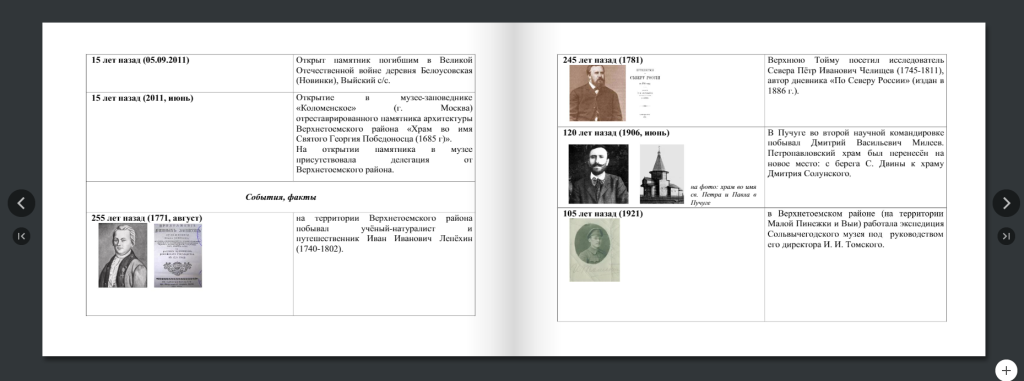Click the old book title page image beside Lepekhin
Viewport: 1024px width, 381px height.
pos(178,256)
